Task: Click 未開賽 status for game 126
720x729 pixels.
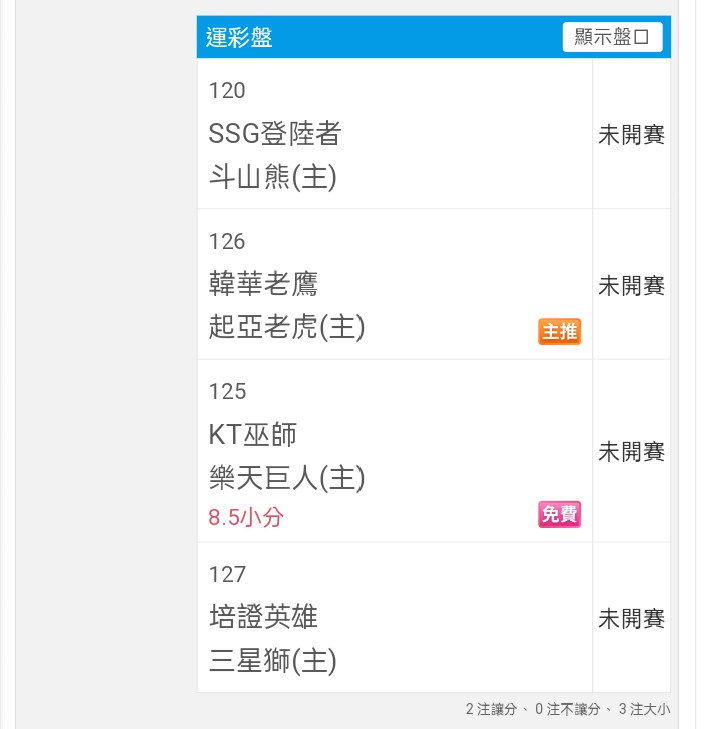Action: point(631,285)
